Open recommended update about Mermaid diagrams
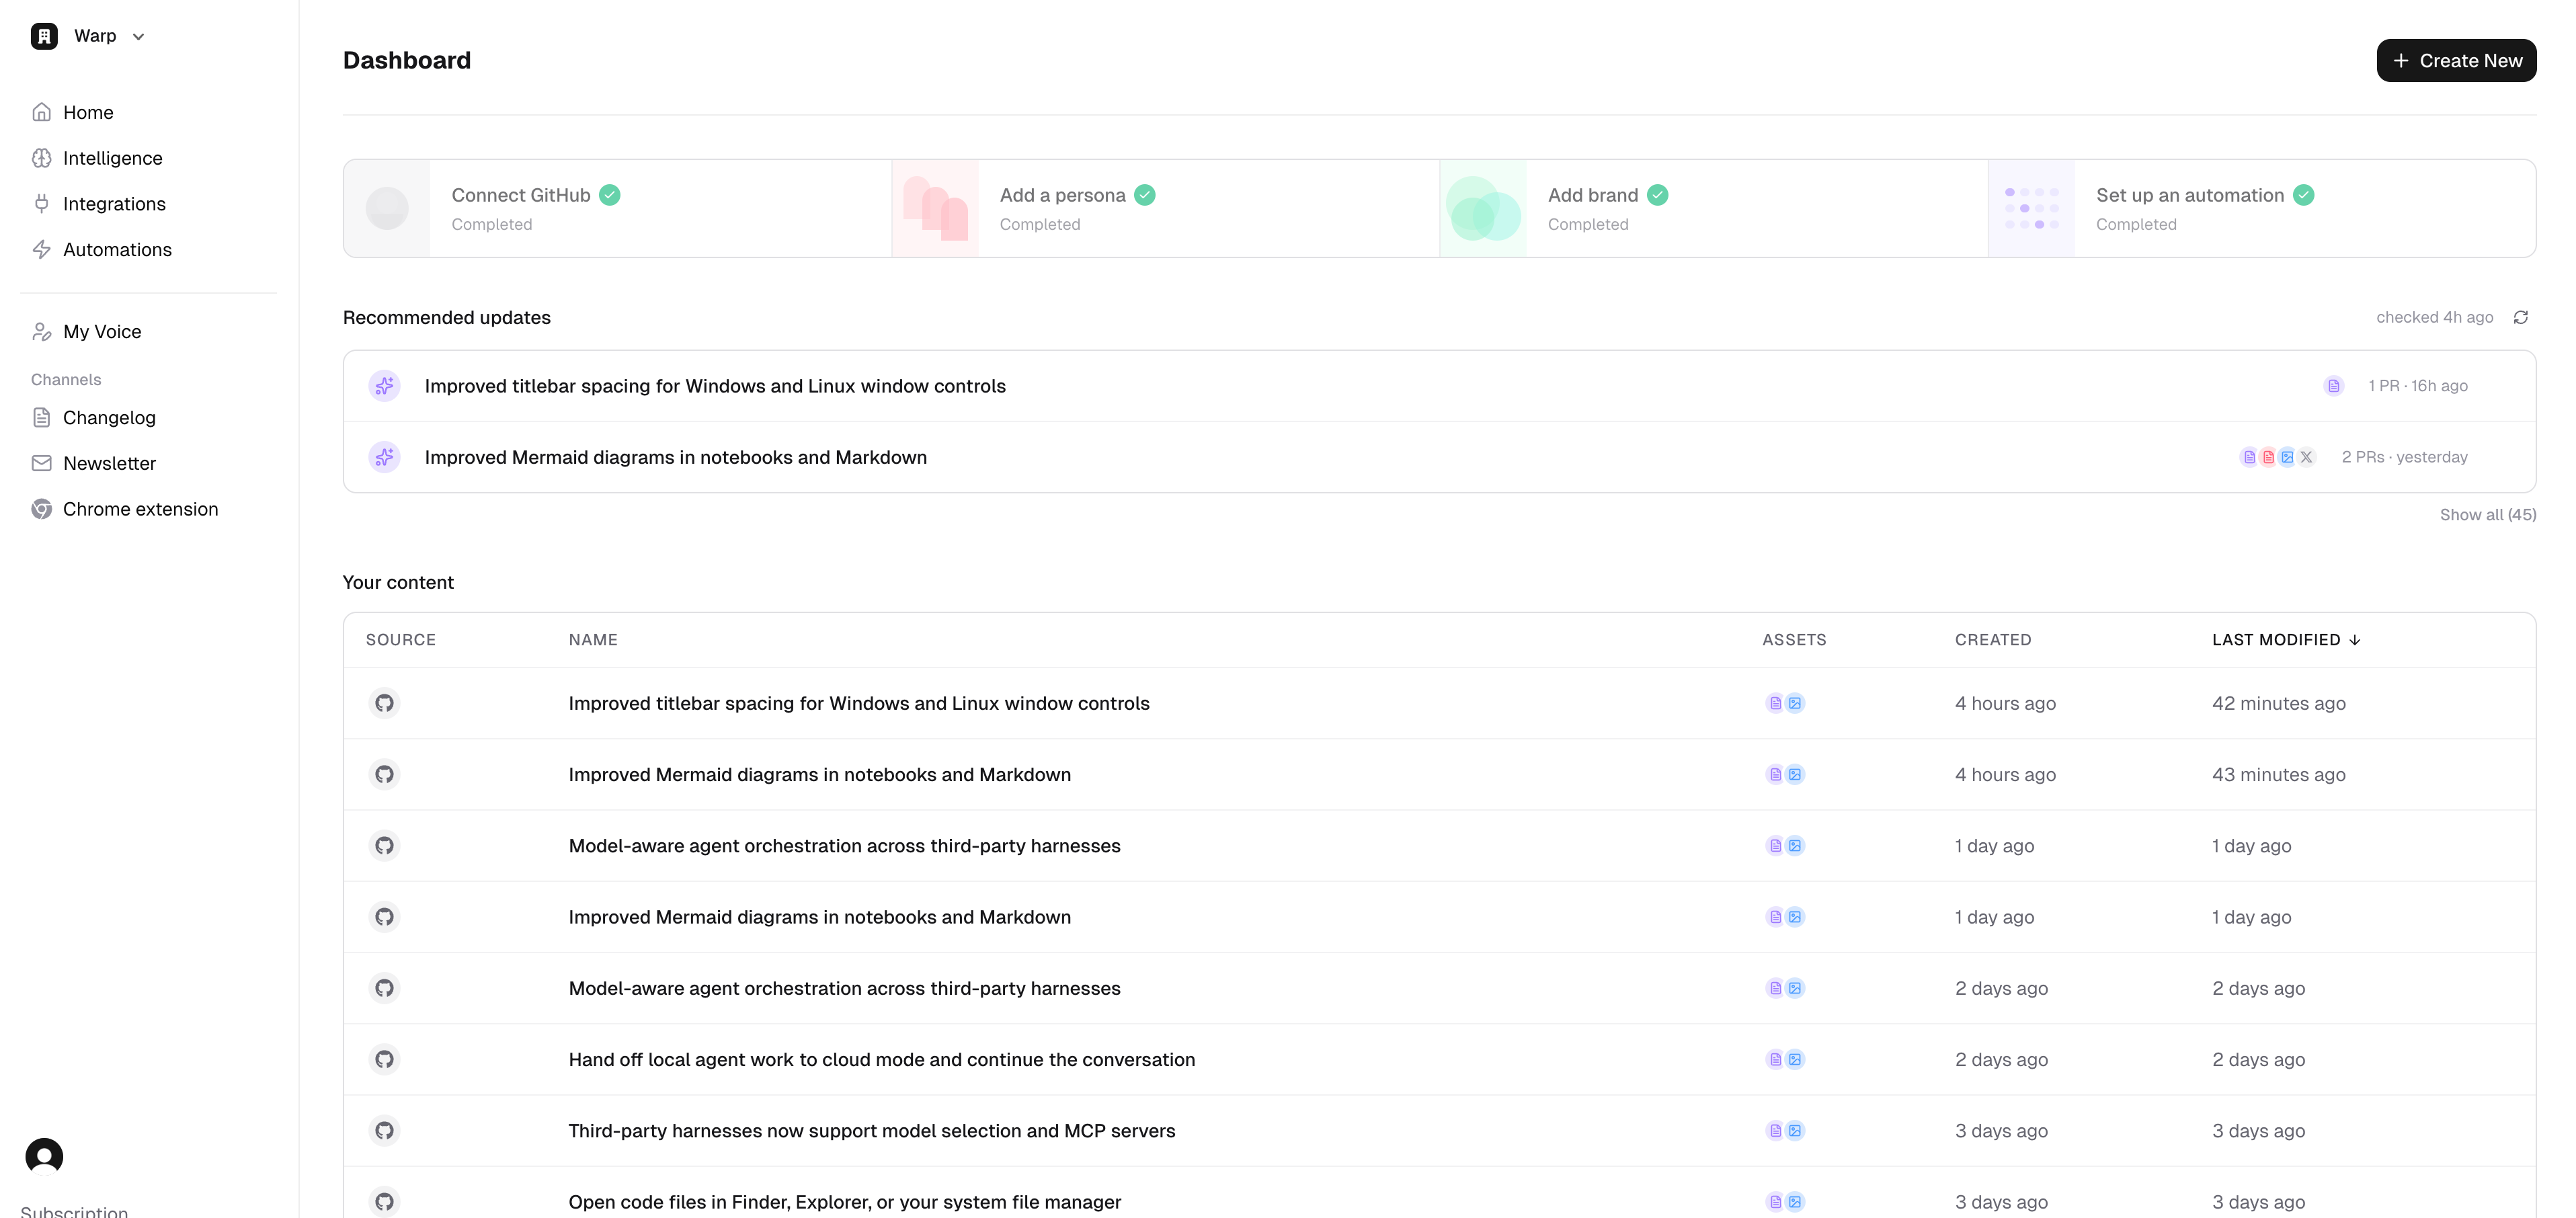 (1439, 458)
